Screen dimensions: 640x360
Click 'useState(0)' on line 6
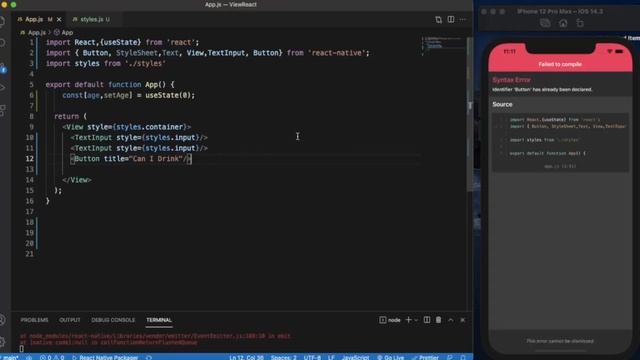pyautogui.click(x=168, y=95)
